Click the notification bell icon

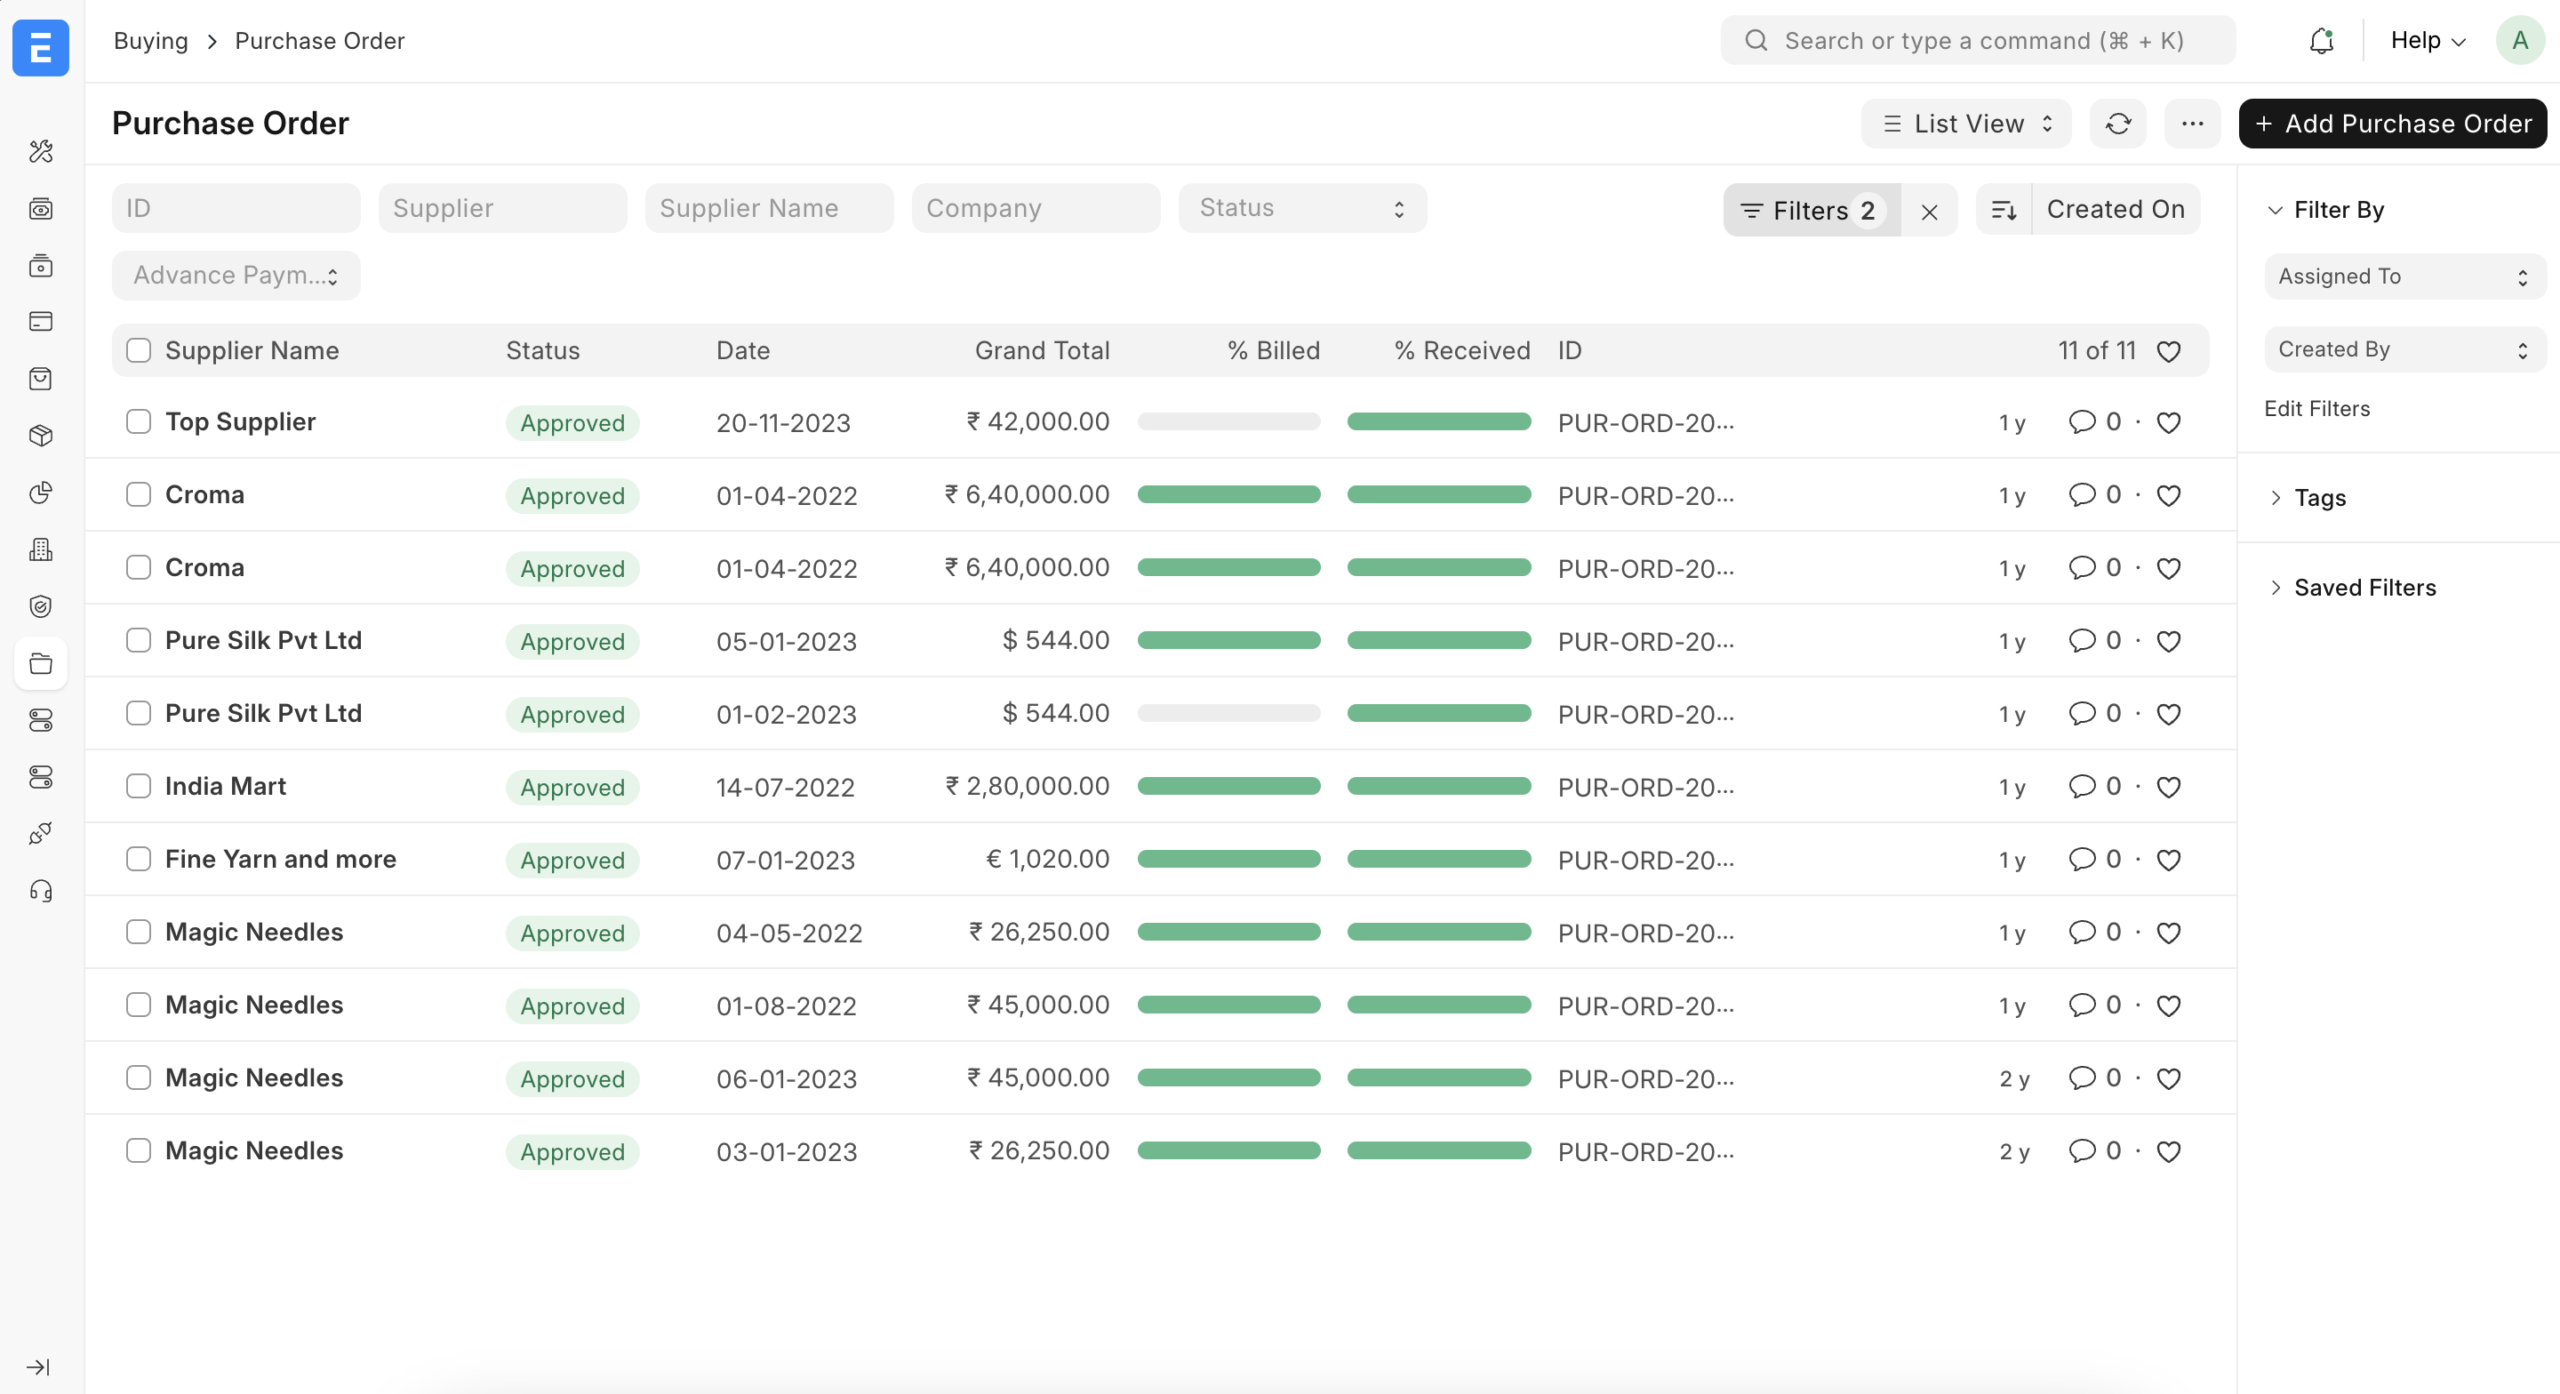[x=2321, y=41]
